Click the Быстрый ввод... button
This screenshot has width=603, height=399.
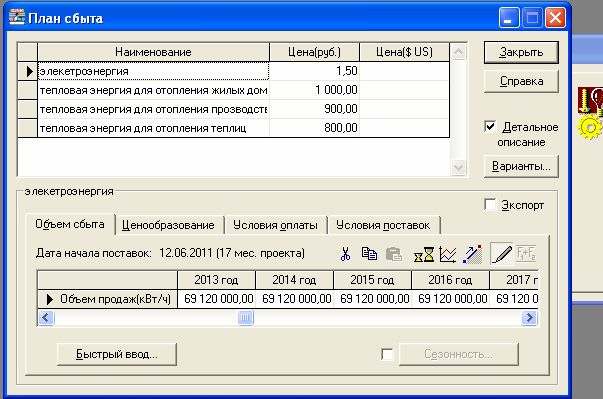coord(117,354)
